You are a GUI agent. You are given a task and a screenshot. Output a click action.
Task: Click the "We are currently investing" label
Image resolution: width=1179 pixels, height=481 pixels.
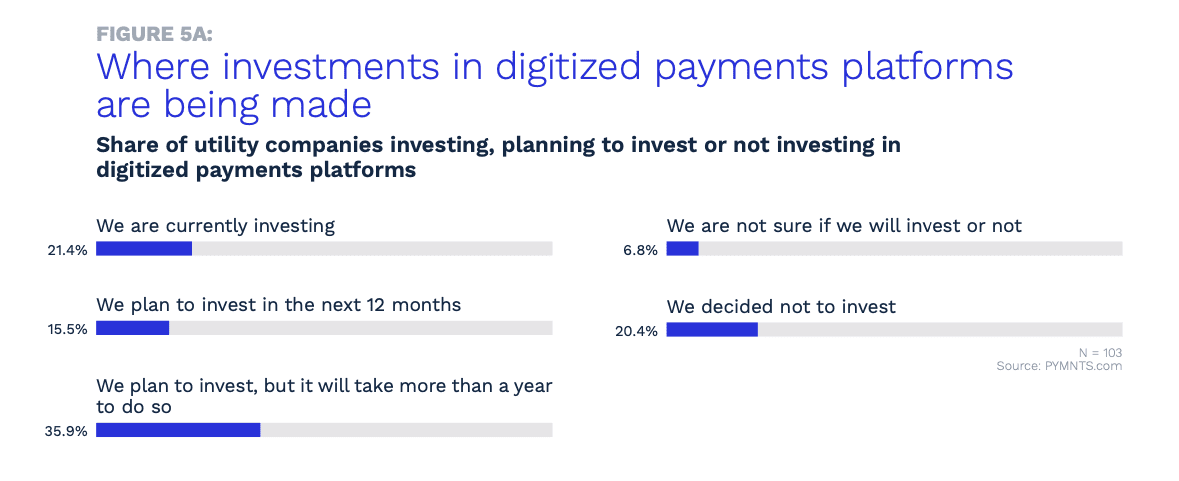click(215, 225)
